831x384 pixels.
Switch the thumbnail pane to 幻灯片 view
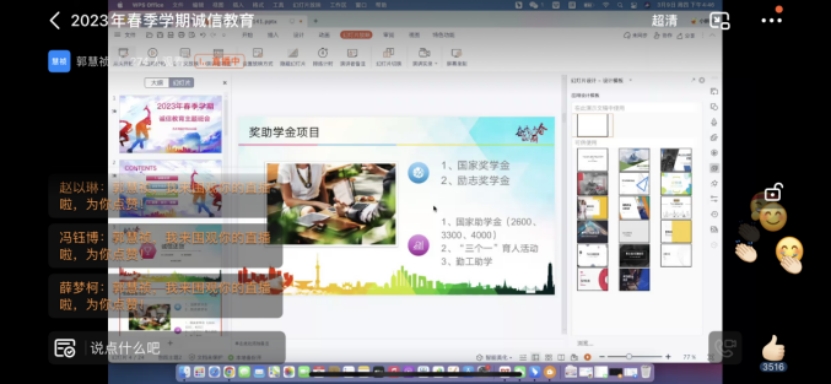pyautogui.click(x=181, y=83)
